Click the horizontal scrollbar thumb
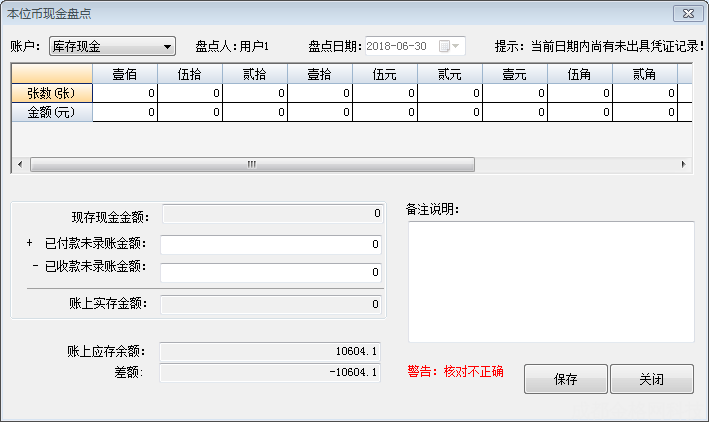The image size is (709, 422). [x=251, y=165]
